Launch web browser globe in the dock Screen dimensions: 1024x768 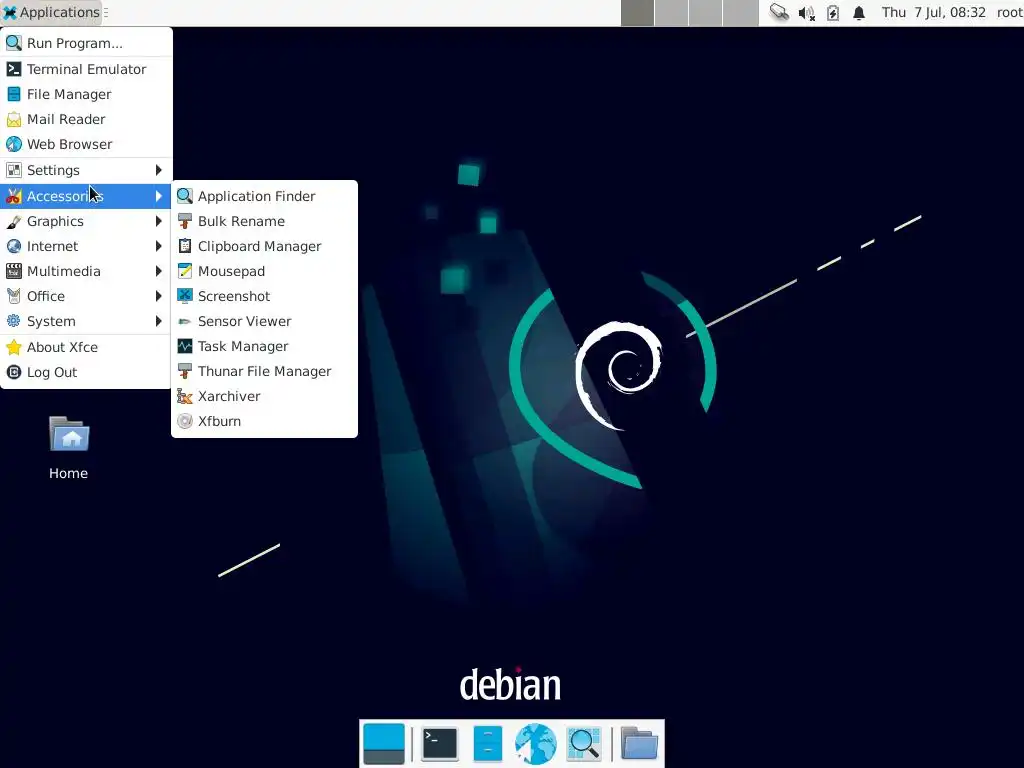[x=536, y=744]
